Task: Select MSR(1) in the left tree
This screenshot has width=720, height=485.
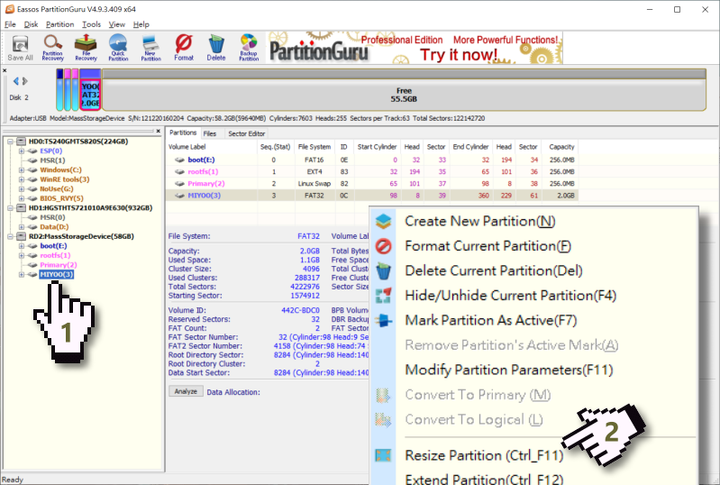Action: [52, 160]
